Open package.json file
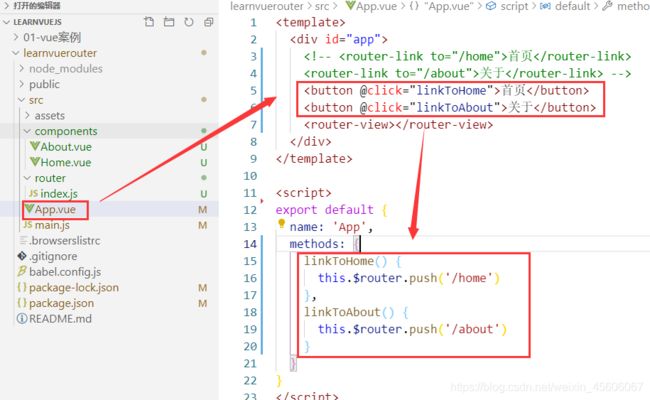The image size is (650, 400). (x=61, y=303)
